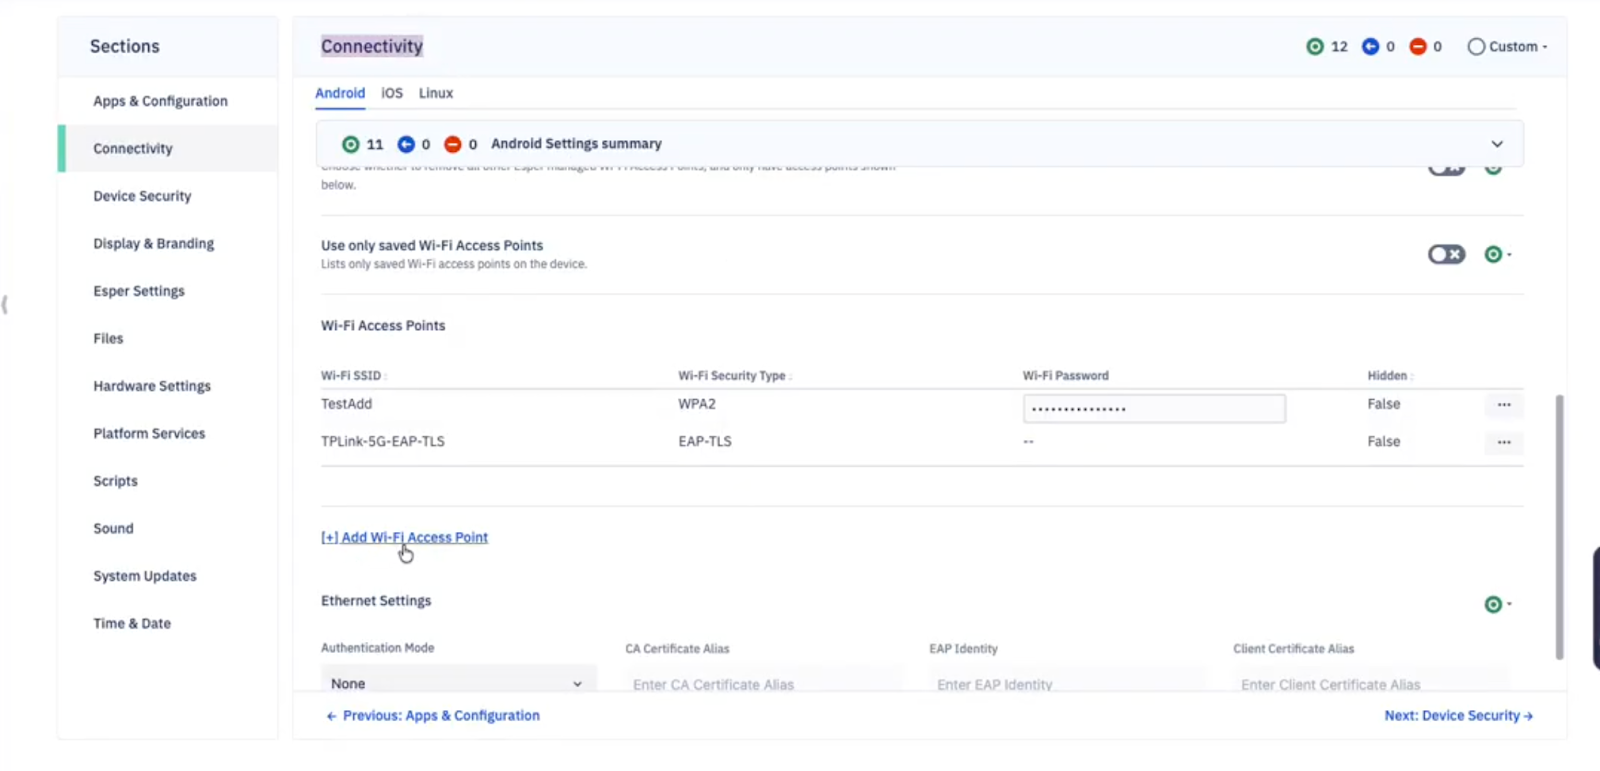Switch to the iOS tab

(392, 93)
